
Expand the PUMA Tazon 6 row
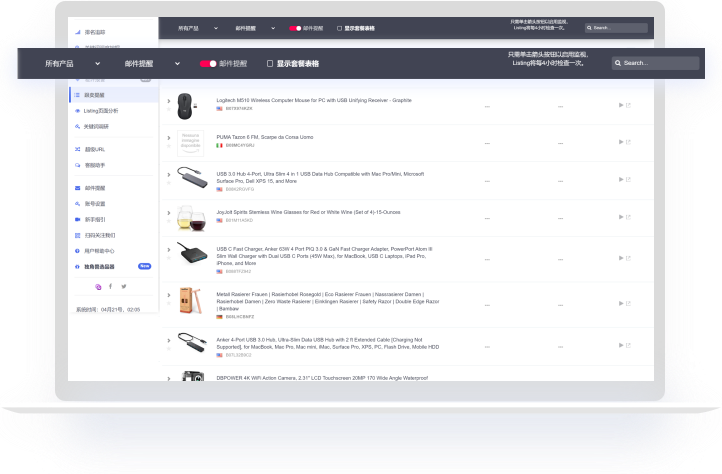[x=169, y=138]
